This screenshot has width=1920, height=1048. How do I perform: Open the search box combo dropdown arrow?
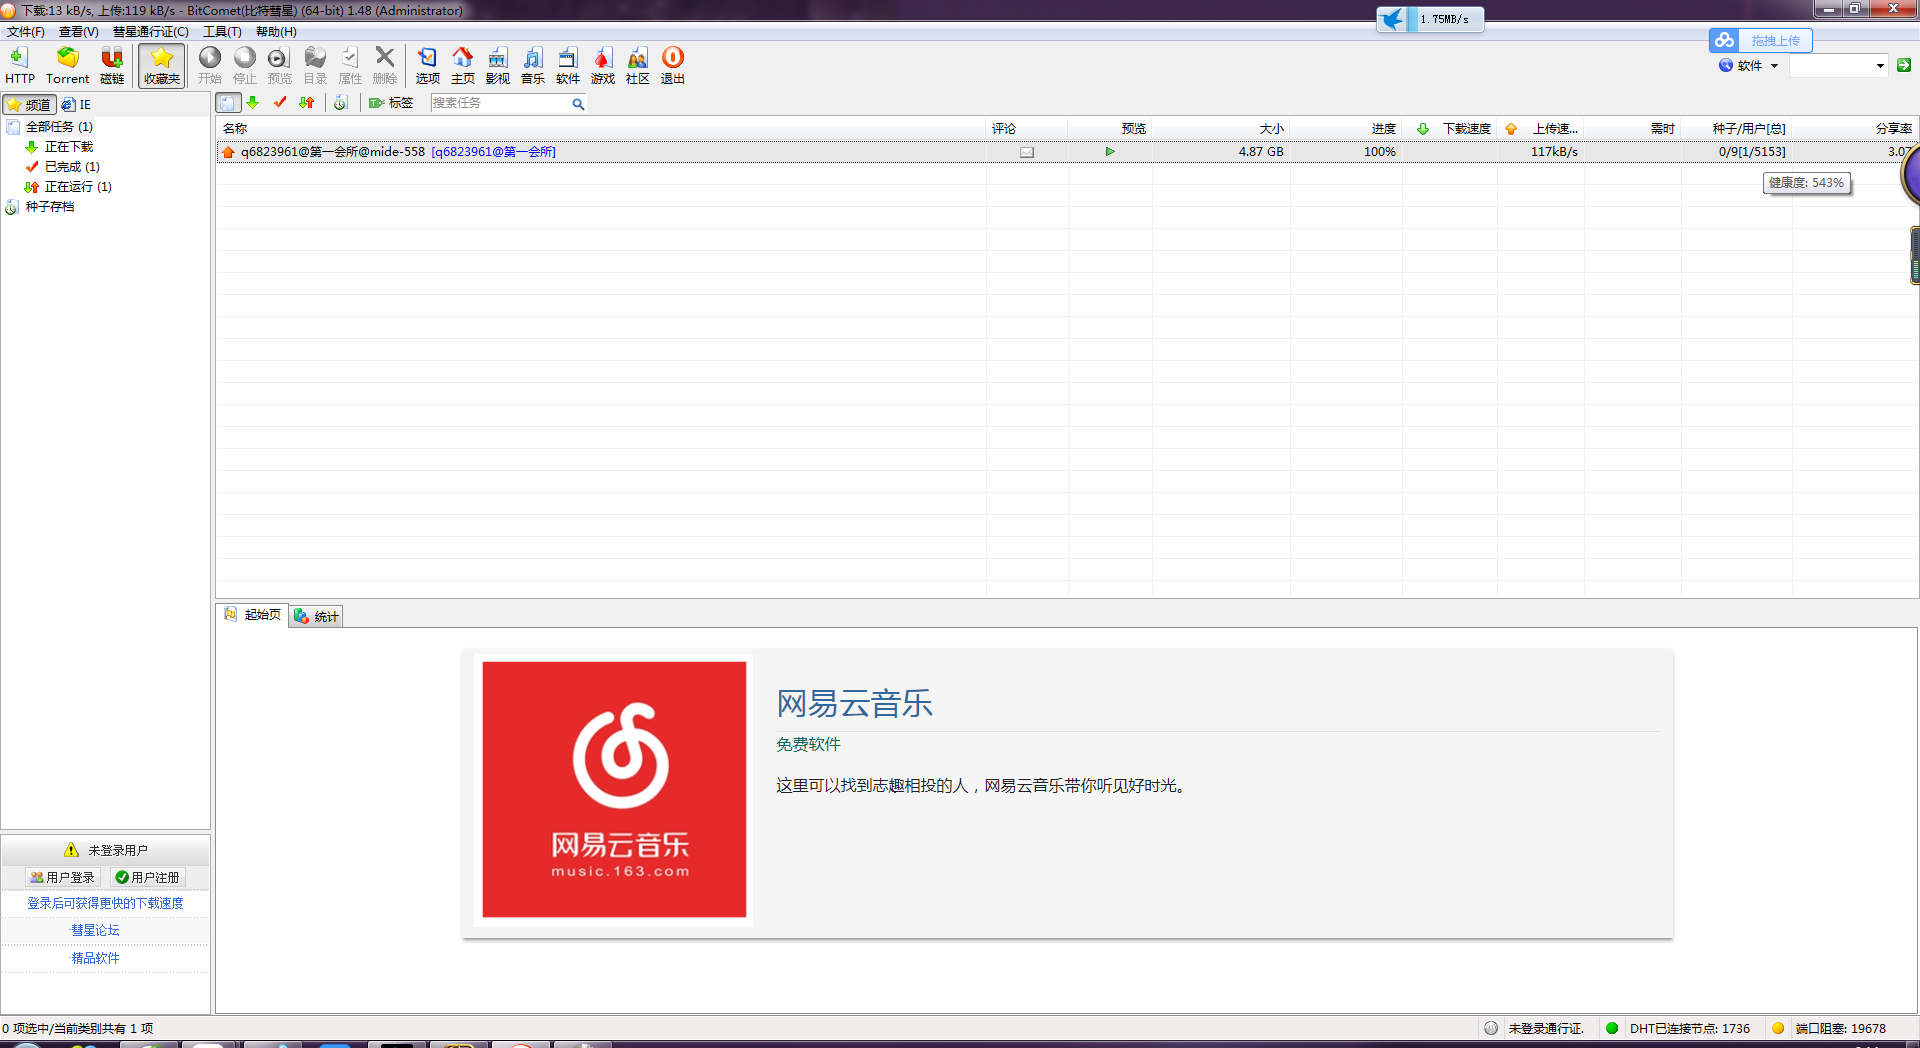click(x=1880, y=66)
